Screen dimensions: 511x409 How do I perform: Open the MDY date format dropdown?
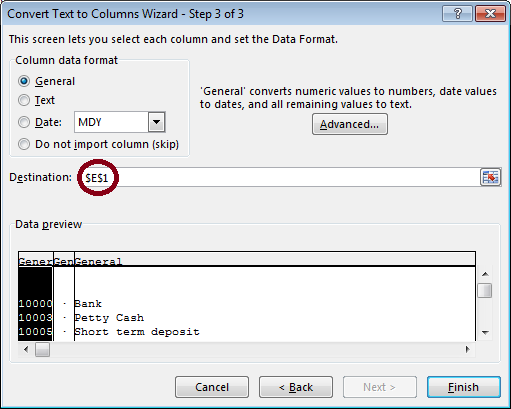pos(156,122)
